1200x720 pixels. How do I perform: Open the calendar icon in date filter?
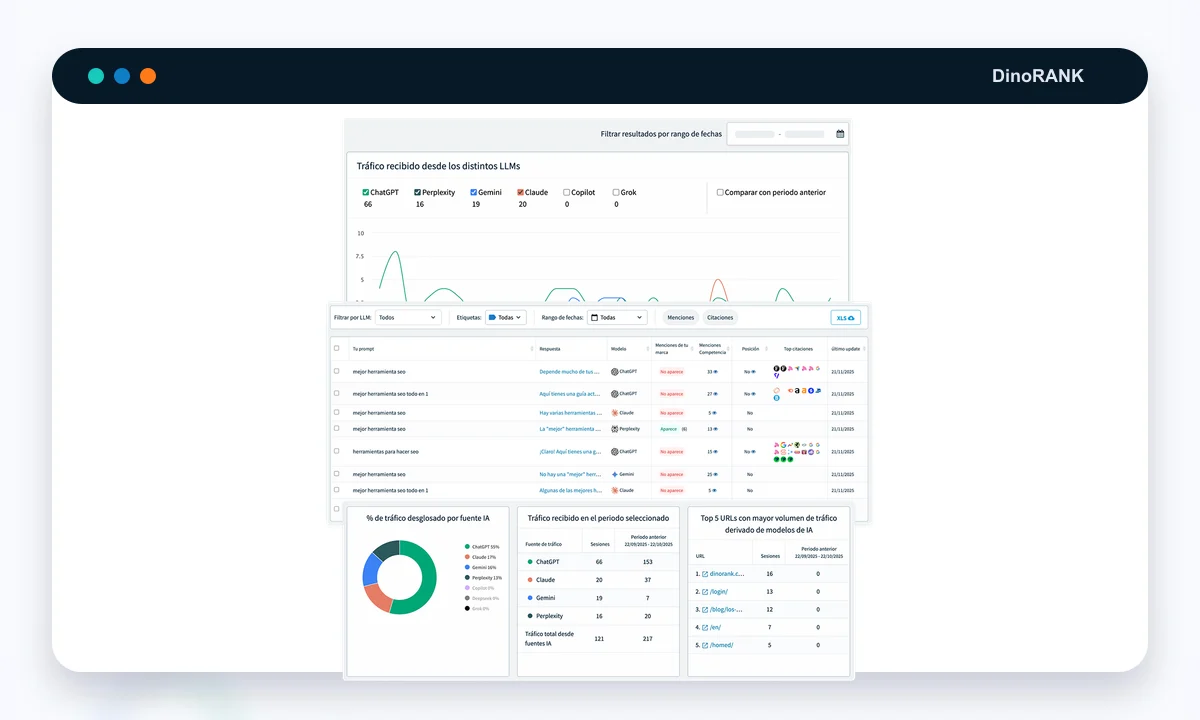tap(840, 134)
